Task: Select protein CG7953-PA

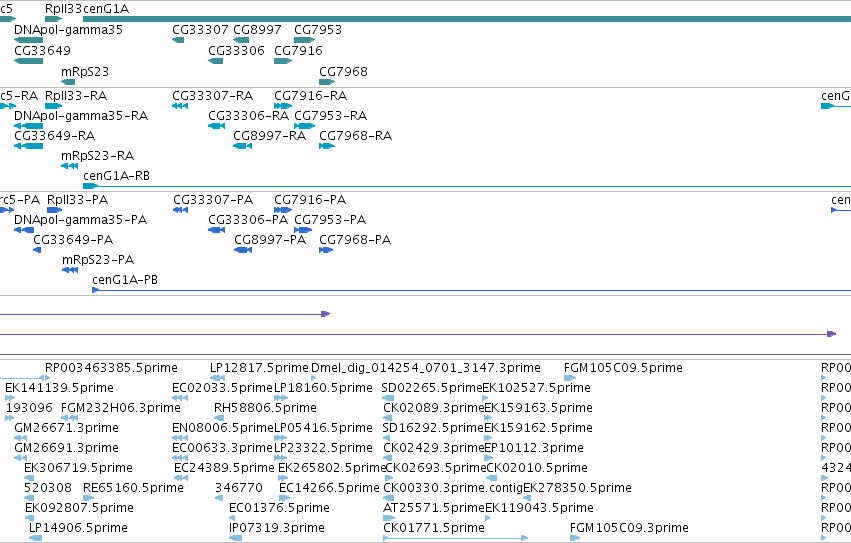Action: point(303,230)
